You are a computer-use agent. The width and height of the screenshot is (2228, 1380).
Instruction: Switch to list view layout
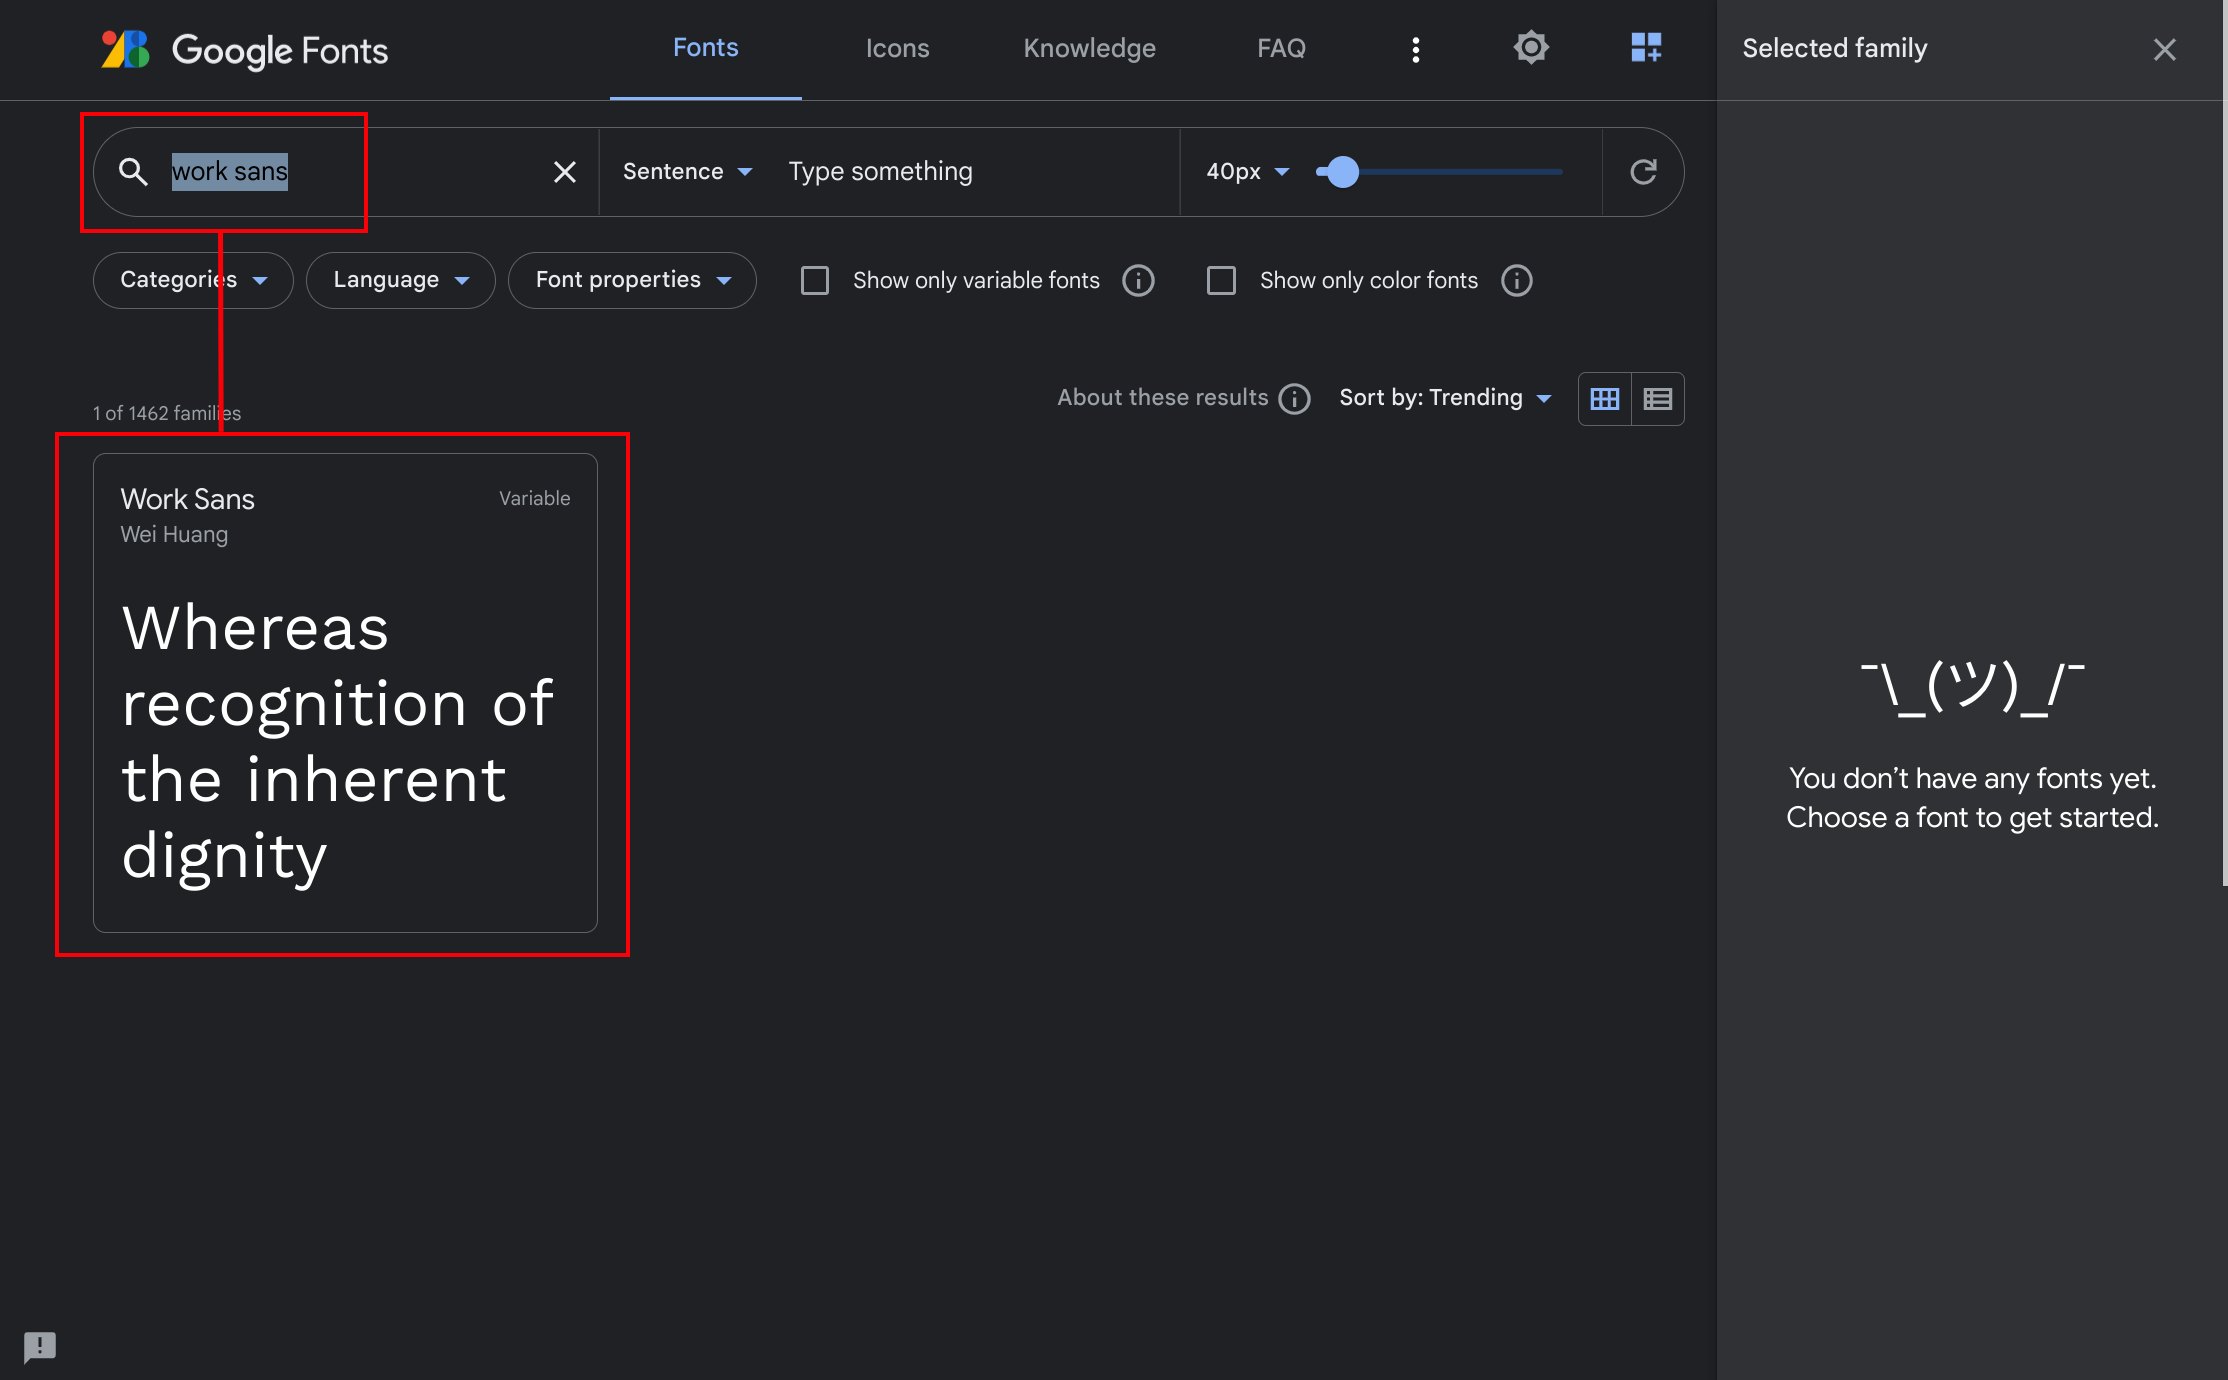click(x=1658, y=399)
